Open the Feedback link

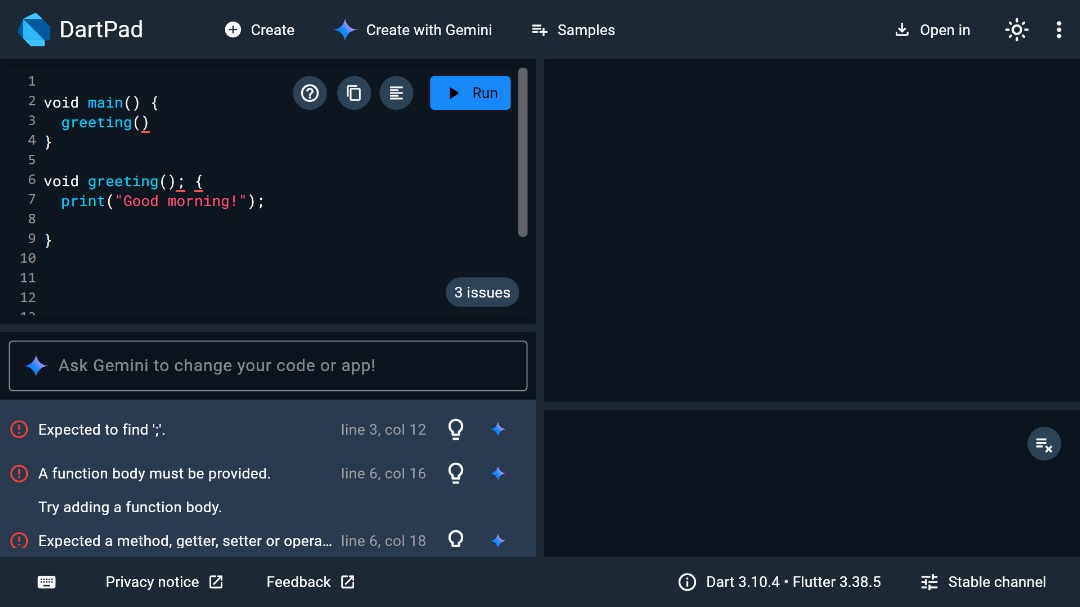[x=310, y=582]
